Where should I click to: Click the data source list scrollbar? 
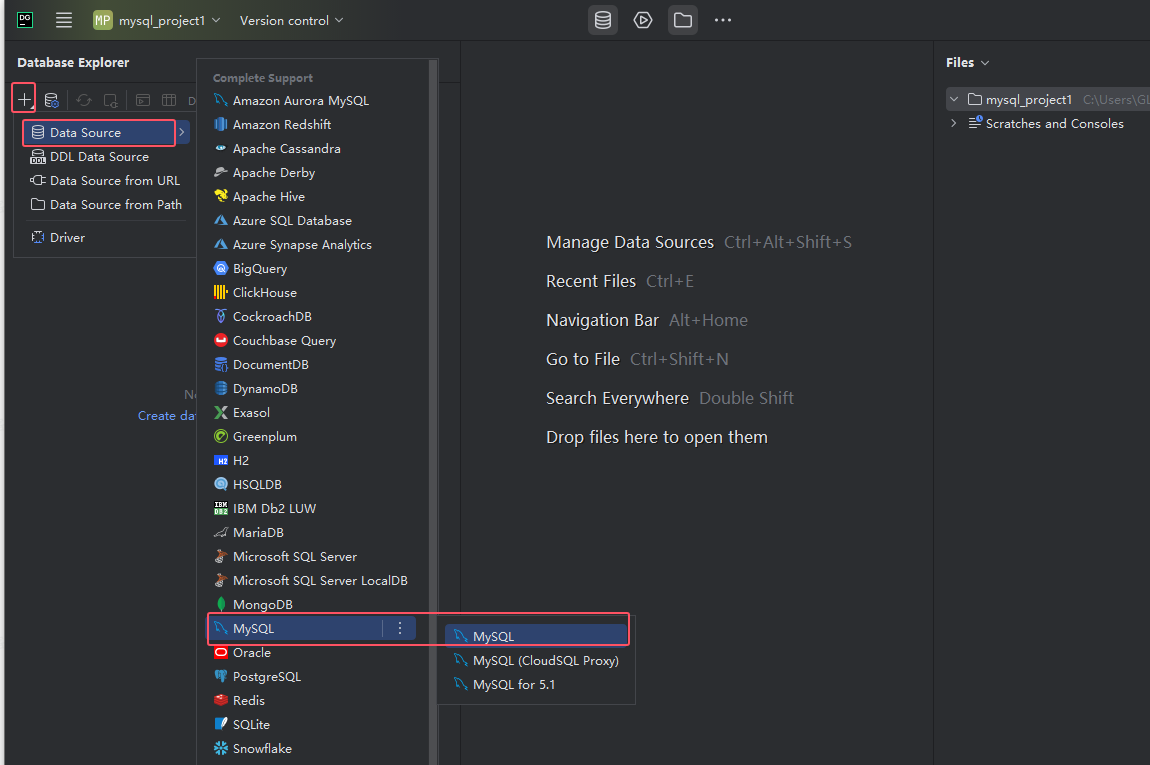pyautogui.click(x=433, y=411)
